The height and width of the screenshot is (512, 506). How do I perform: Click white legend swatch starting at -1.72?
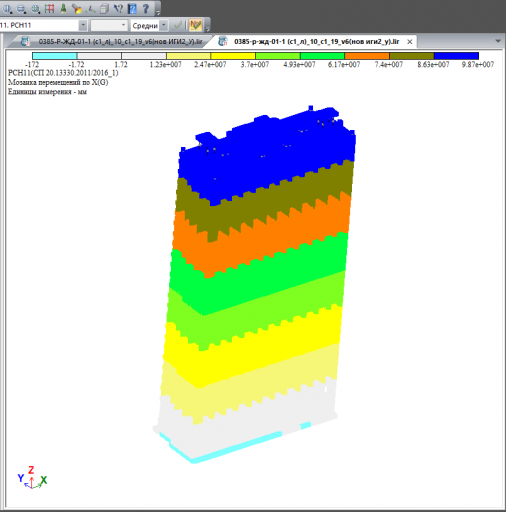[99, 56]
